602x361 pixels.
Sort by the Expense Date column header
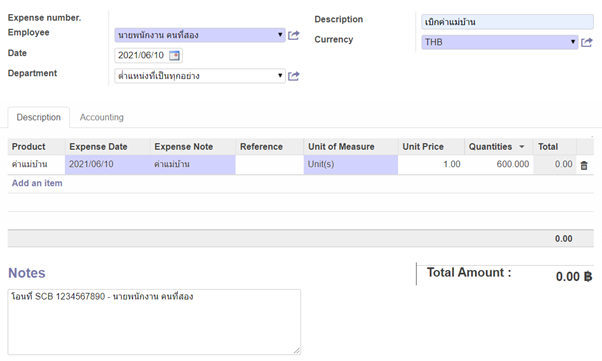pyautogui.click(x=108, y=147)
